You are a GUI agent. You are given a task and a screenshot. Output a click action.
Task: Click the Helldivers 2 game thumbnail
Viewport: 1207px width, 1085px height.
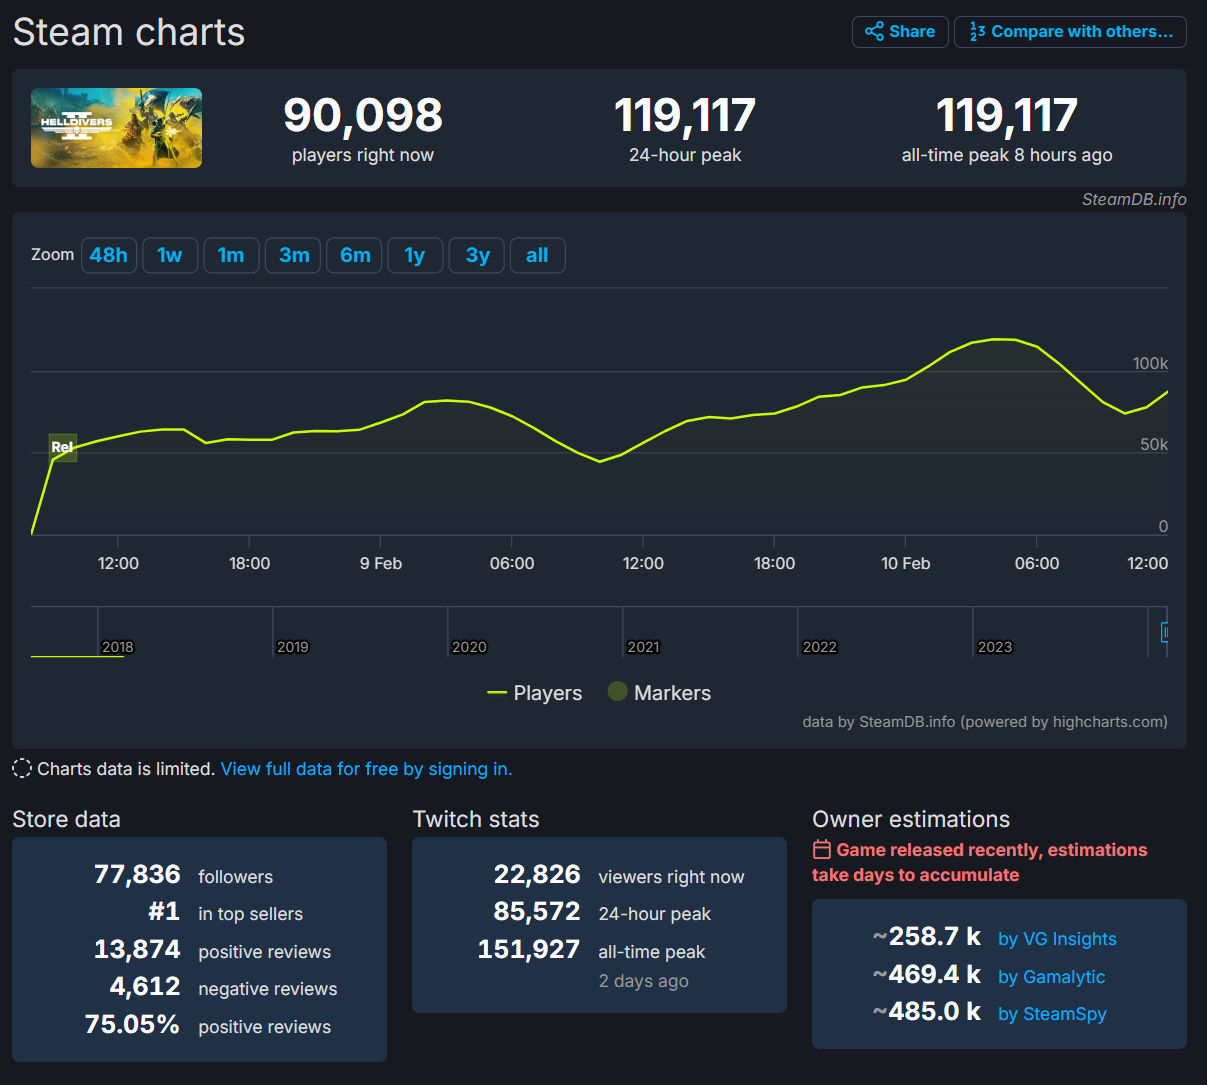pos(116,128)
